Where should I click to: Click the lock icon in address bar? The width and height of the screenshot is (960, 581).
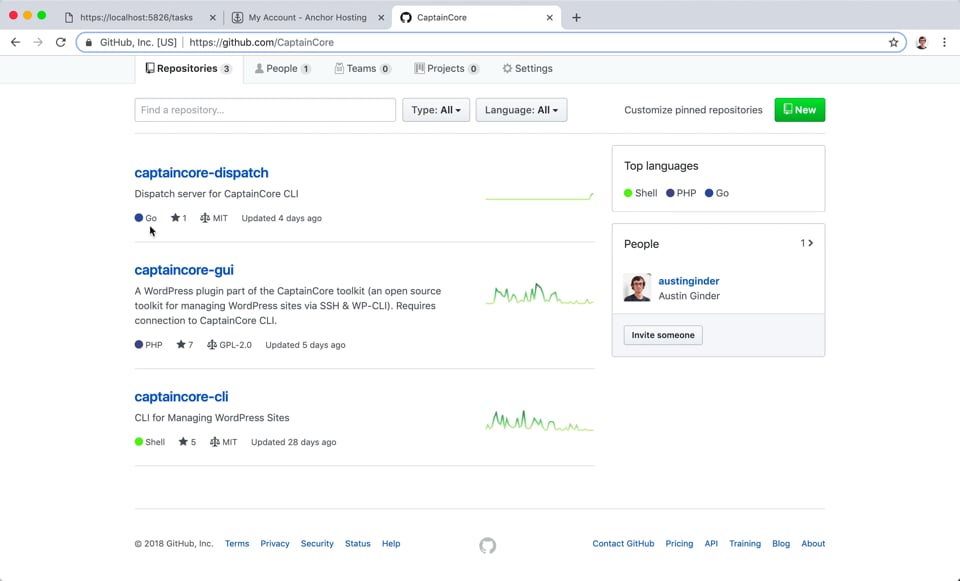[x=89, y=42]
